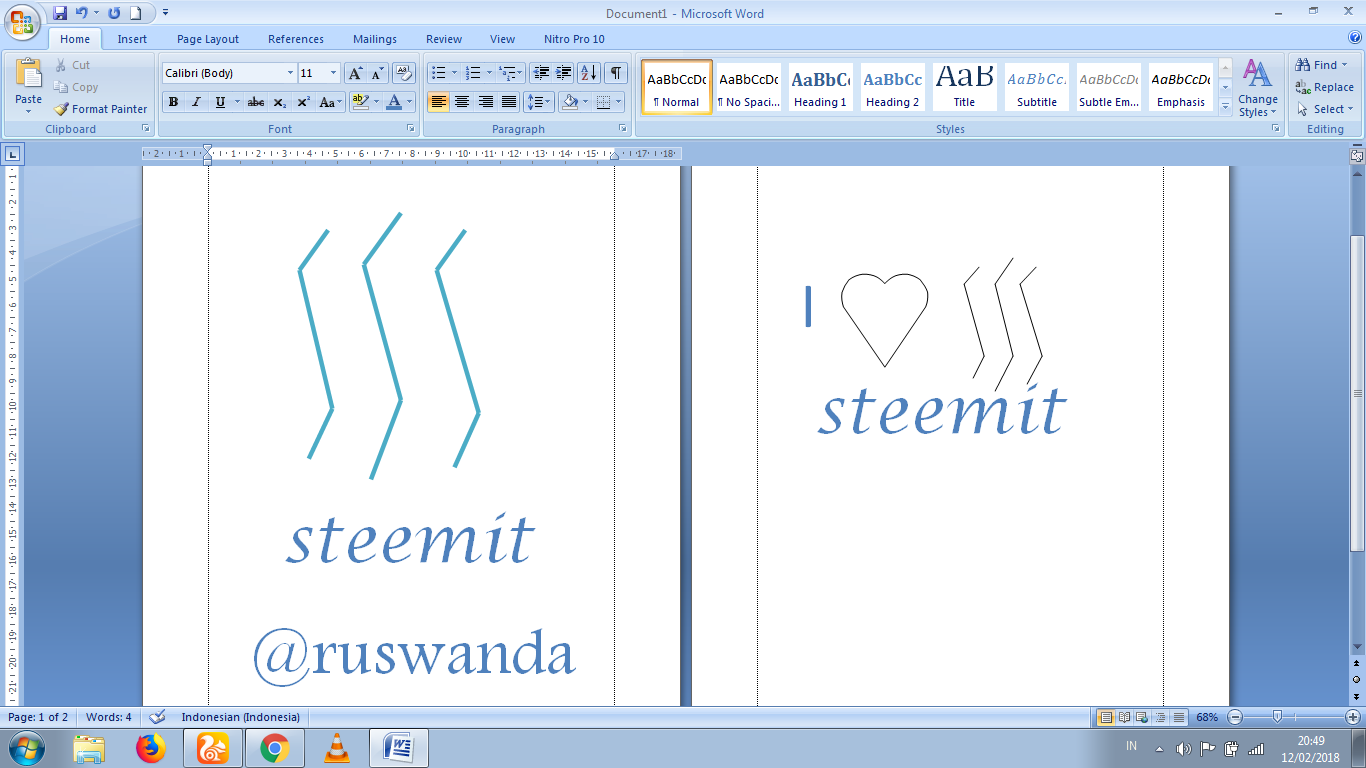Expand the Font dialog launcher
The image size is (1366, 768).
410,129
